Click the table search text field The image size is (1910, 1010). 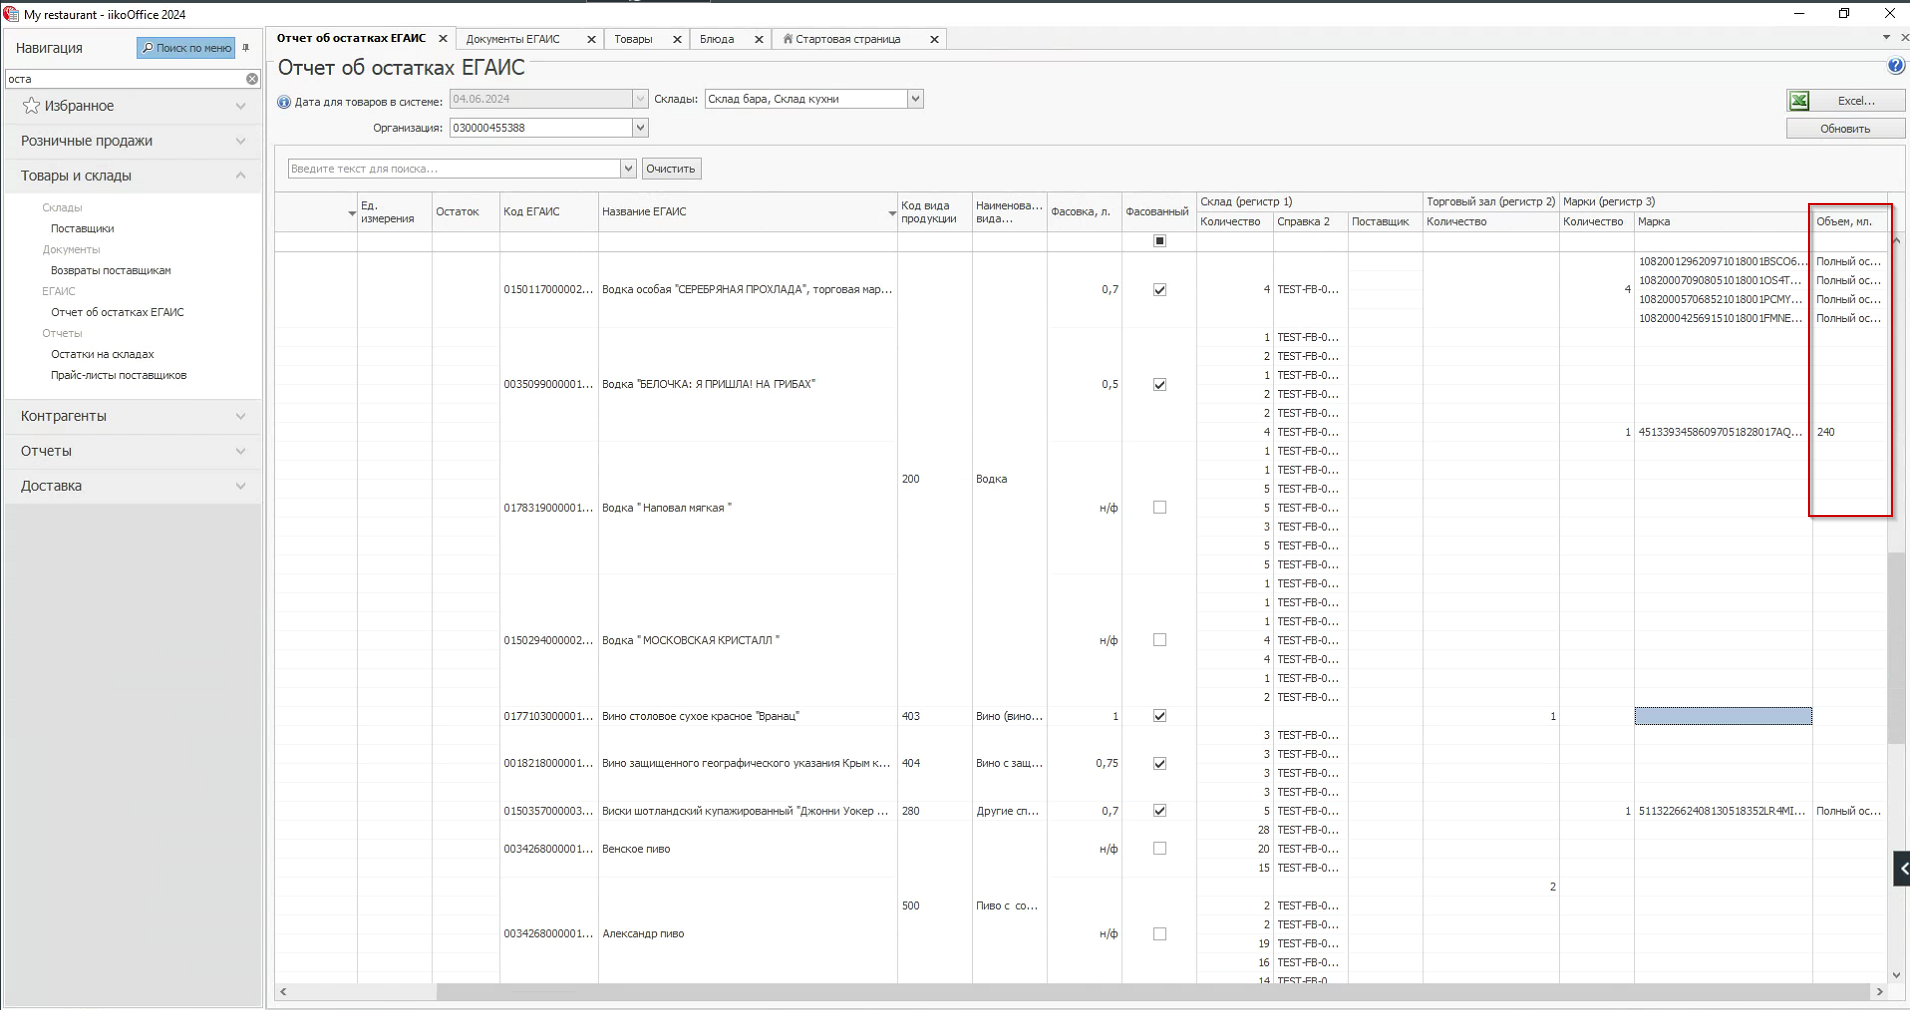(455, 169)
